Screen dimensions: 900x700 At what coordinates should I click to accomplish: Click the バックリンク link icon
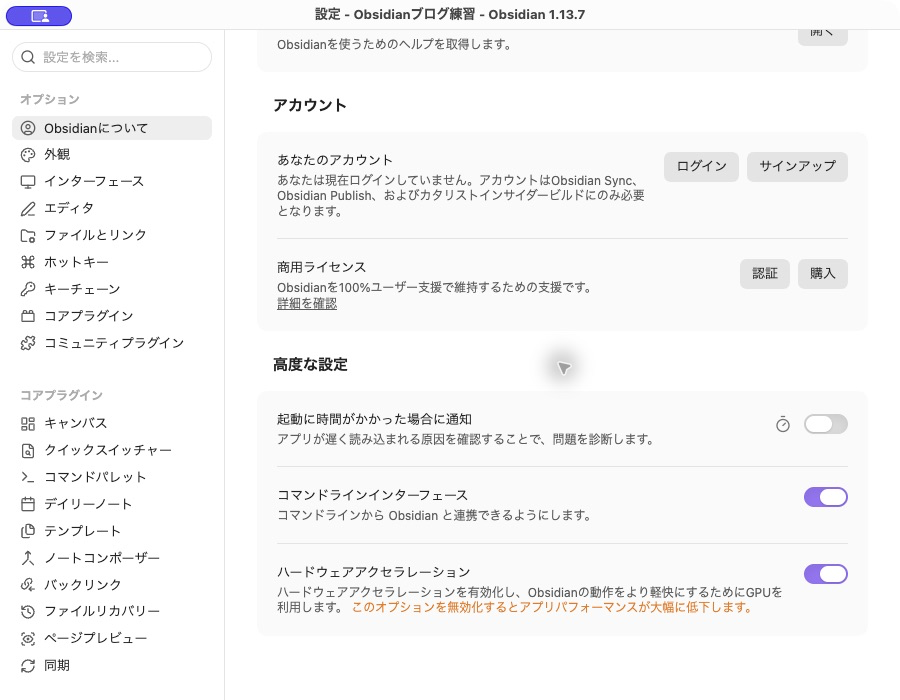(x=28, y=585)
